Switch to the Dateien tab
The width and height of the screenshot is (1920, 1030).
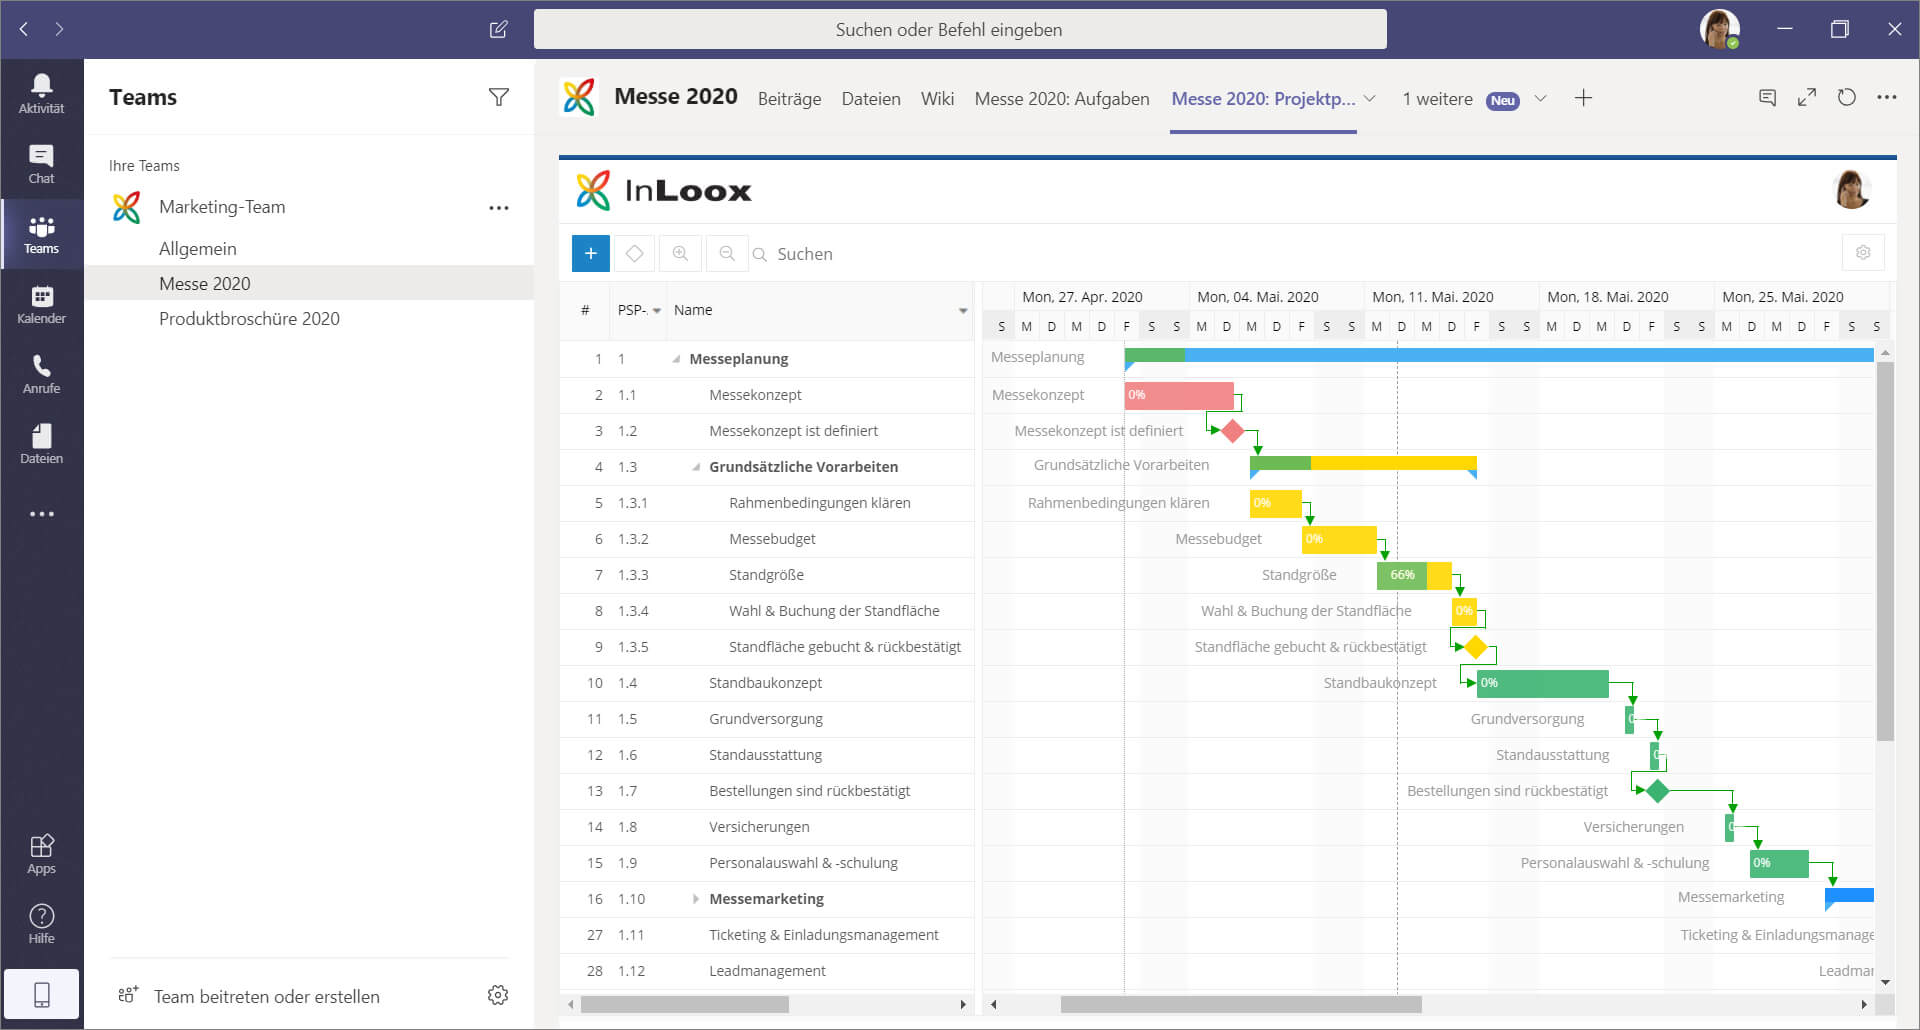point(871,99)
